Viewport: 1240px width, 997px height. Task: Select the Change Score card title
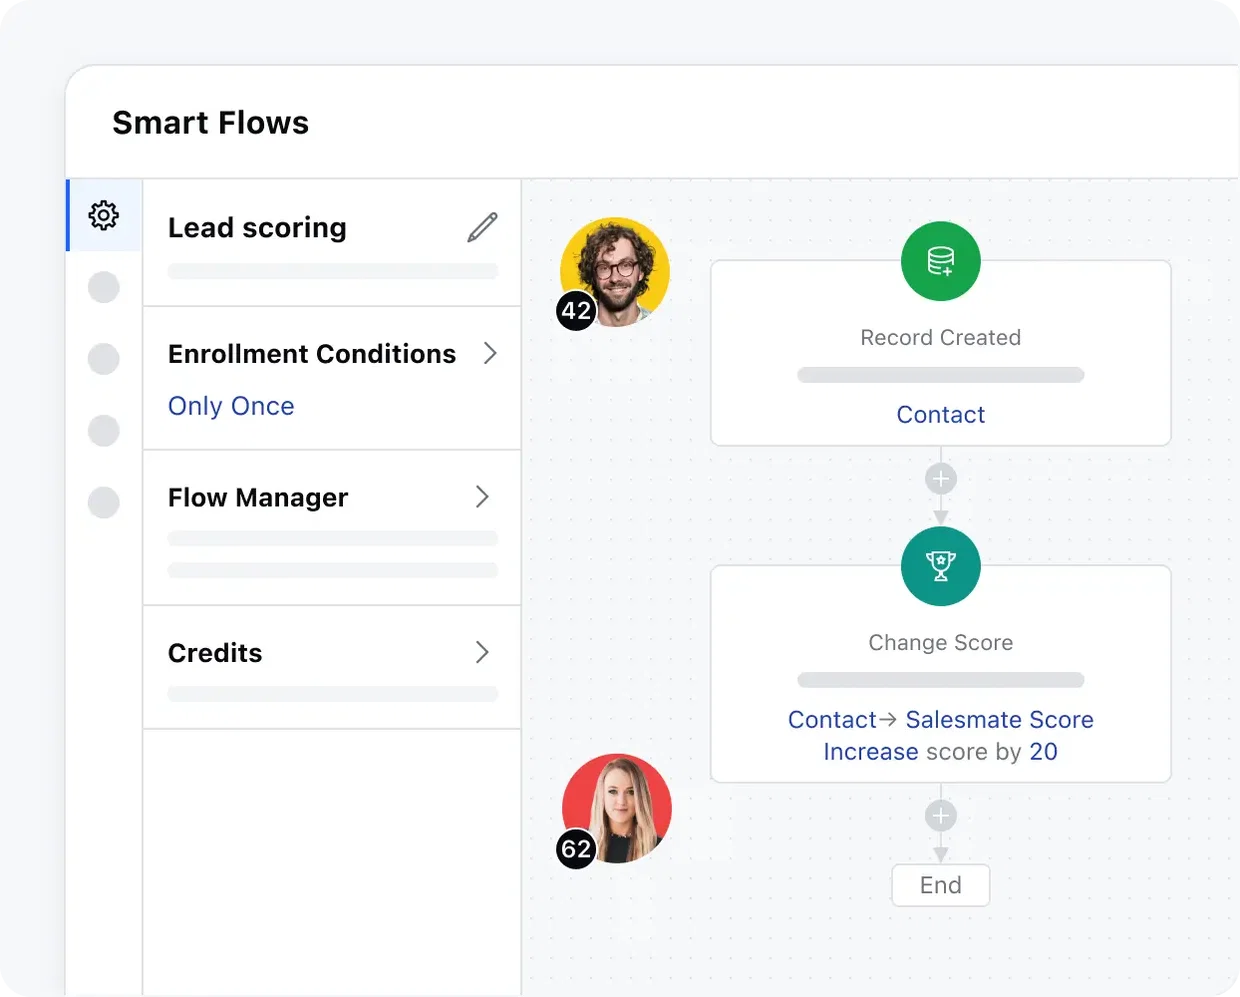pyautogui.click(x=940, y=643)
